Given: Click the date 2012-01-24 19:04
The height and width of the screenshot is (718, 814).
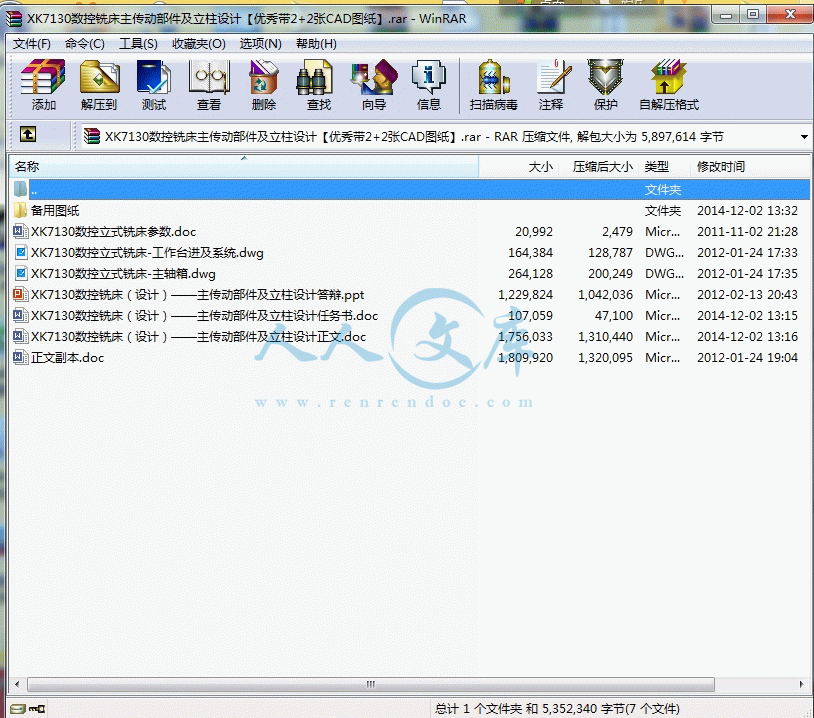Looking at the screenshot, I should click(x=747, y=358).
